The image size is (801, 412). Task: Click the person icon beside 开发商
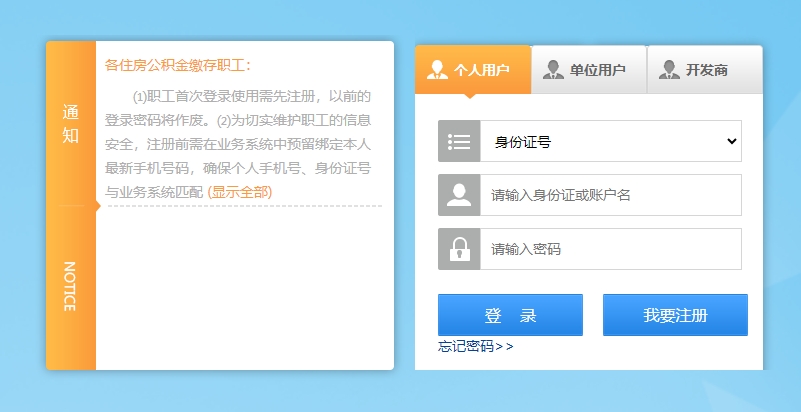[x=669, y=69]
